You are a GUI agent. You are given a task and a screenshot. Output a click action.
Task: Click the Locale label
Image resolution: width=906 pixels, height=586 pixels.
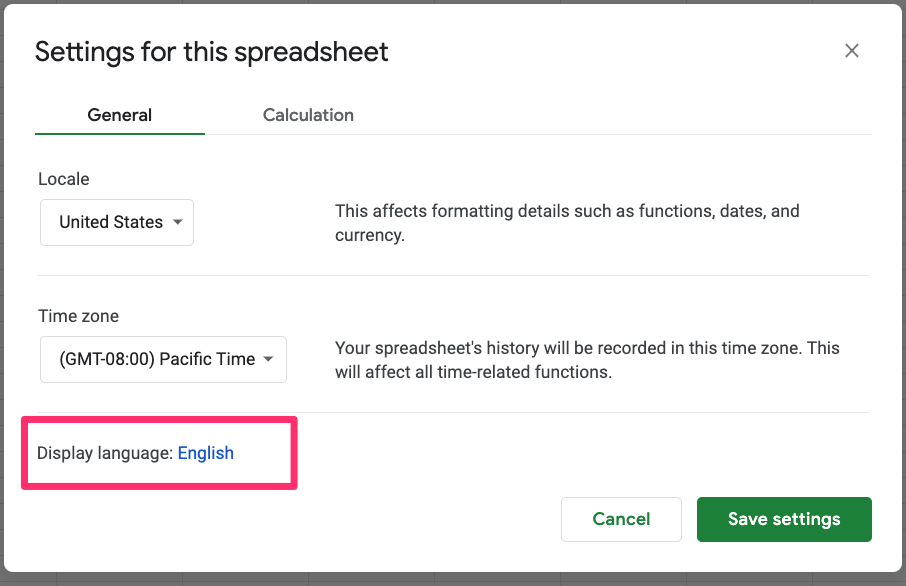[64, 179]
